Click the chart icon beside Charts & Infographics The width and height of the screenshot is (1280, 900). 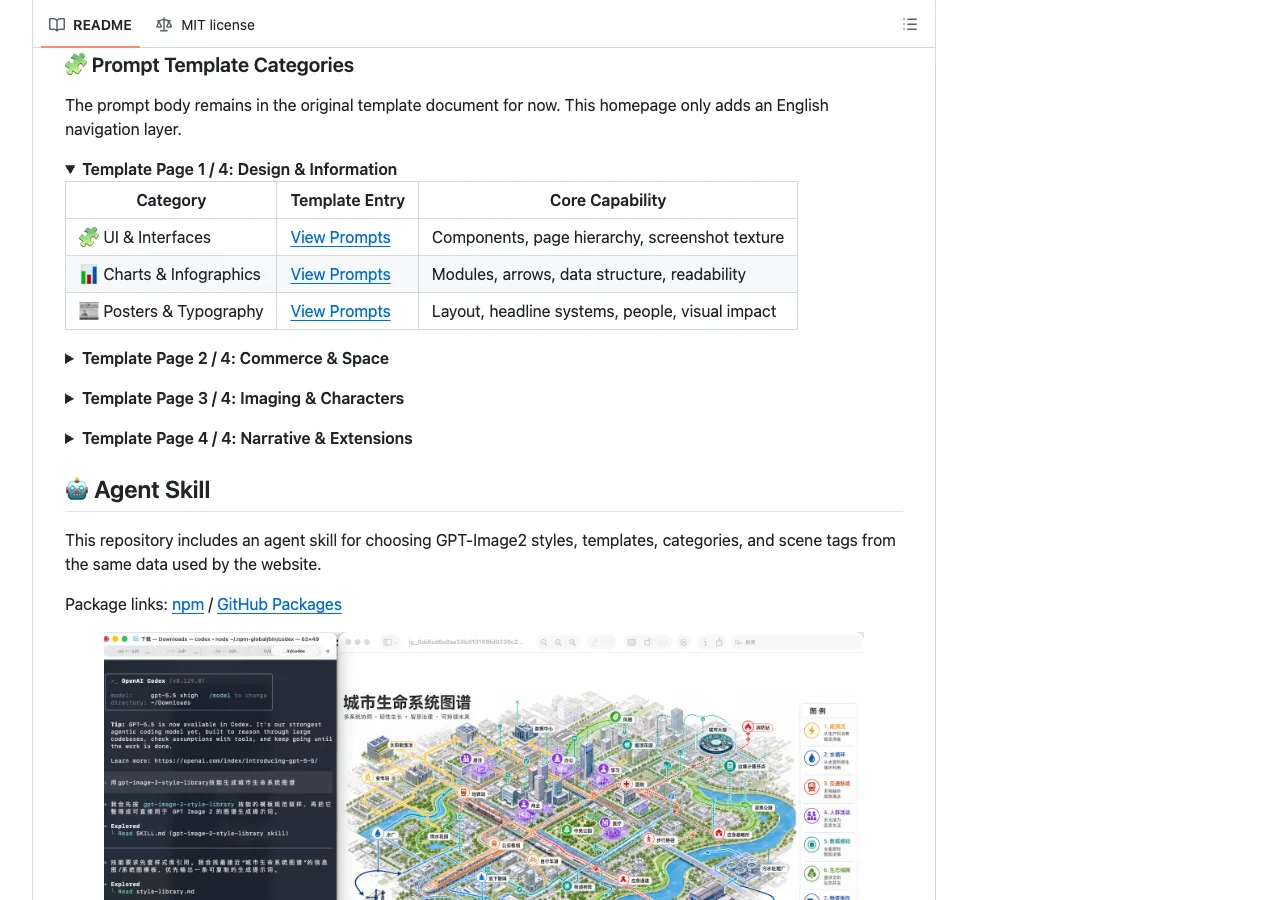[89, 274]
